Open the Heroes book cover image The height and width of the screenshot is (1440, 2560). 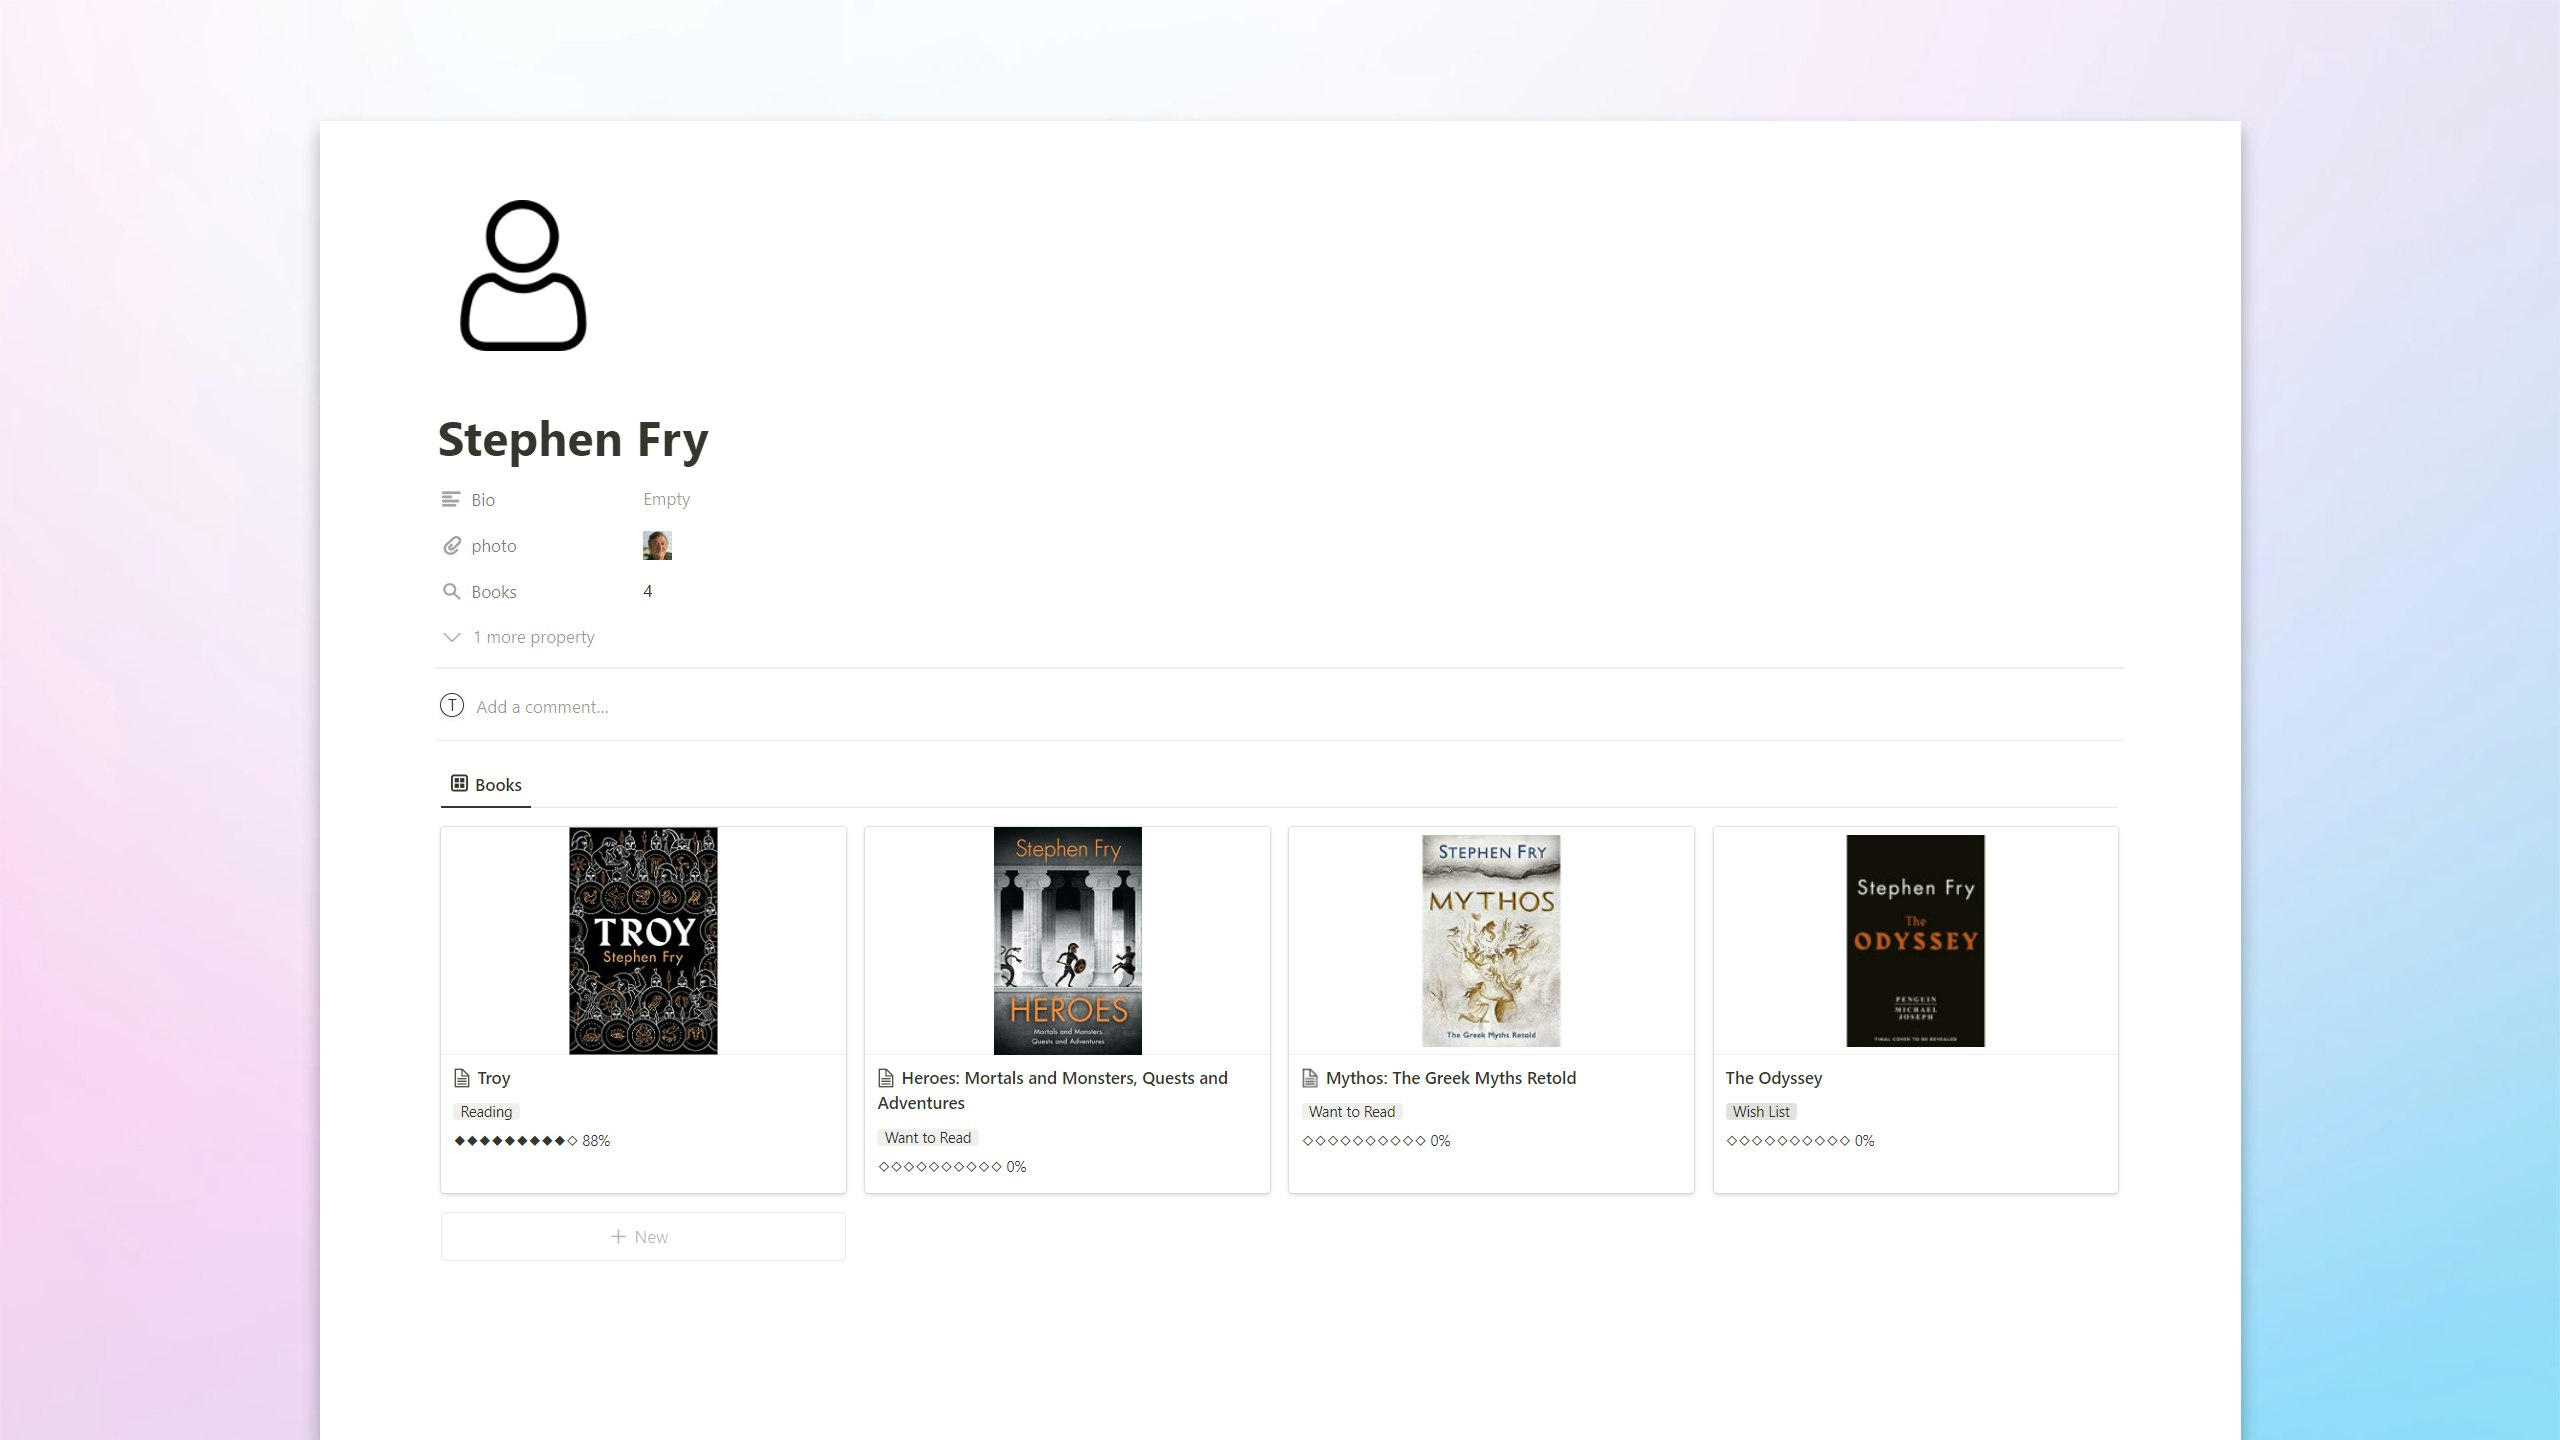click(x=1067, y=940)
